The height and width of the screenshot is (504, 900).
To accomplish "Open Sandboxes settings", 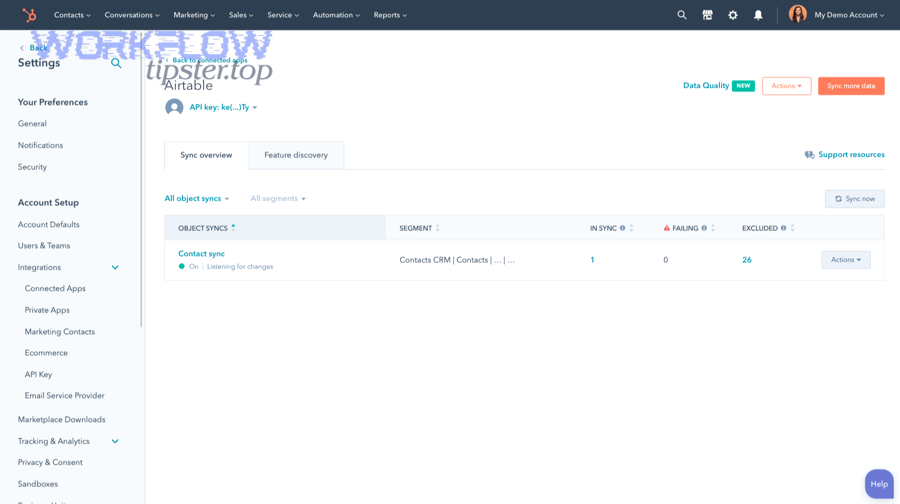I will [38, 484].
